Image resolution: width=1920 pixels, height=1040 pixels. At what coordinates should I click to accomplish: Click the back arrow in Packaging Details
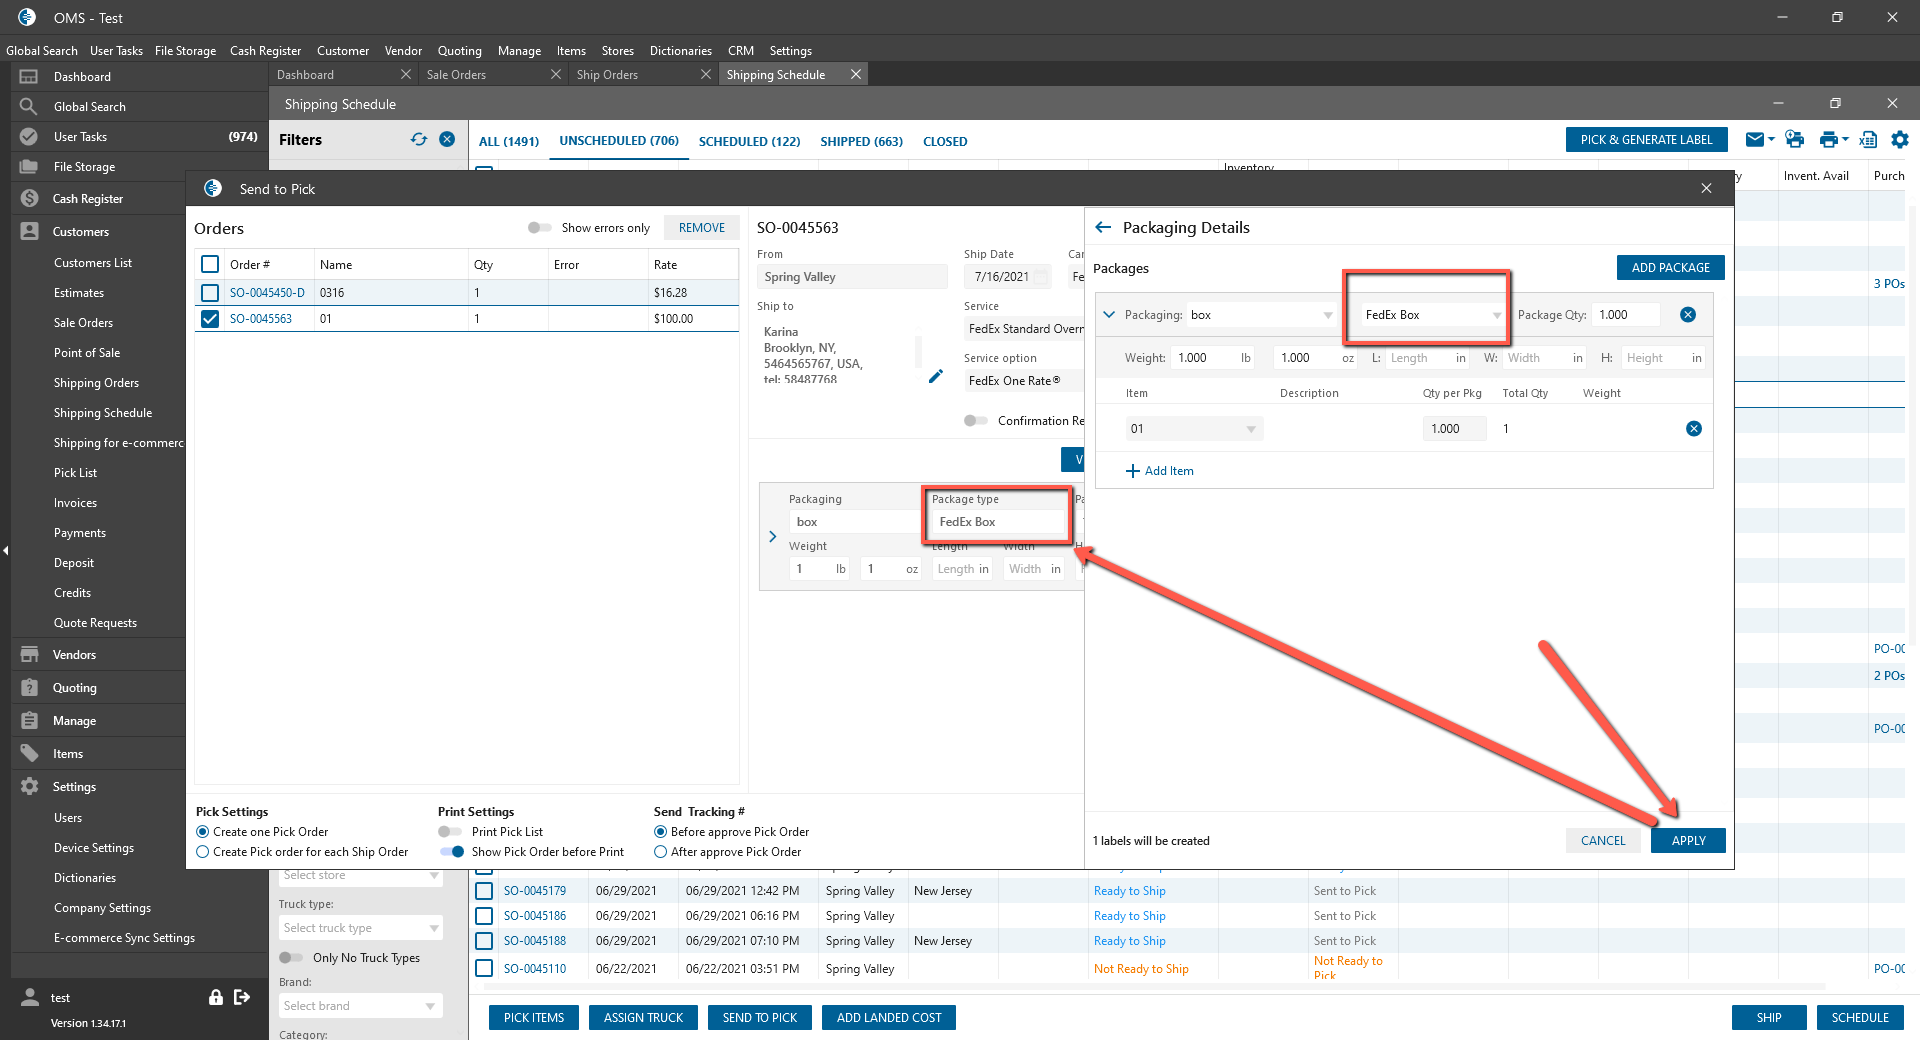pos(1103,227)
